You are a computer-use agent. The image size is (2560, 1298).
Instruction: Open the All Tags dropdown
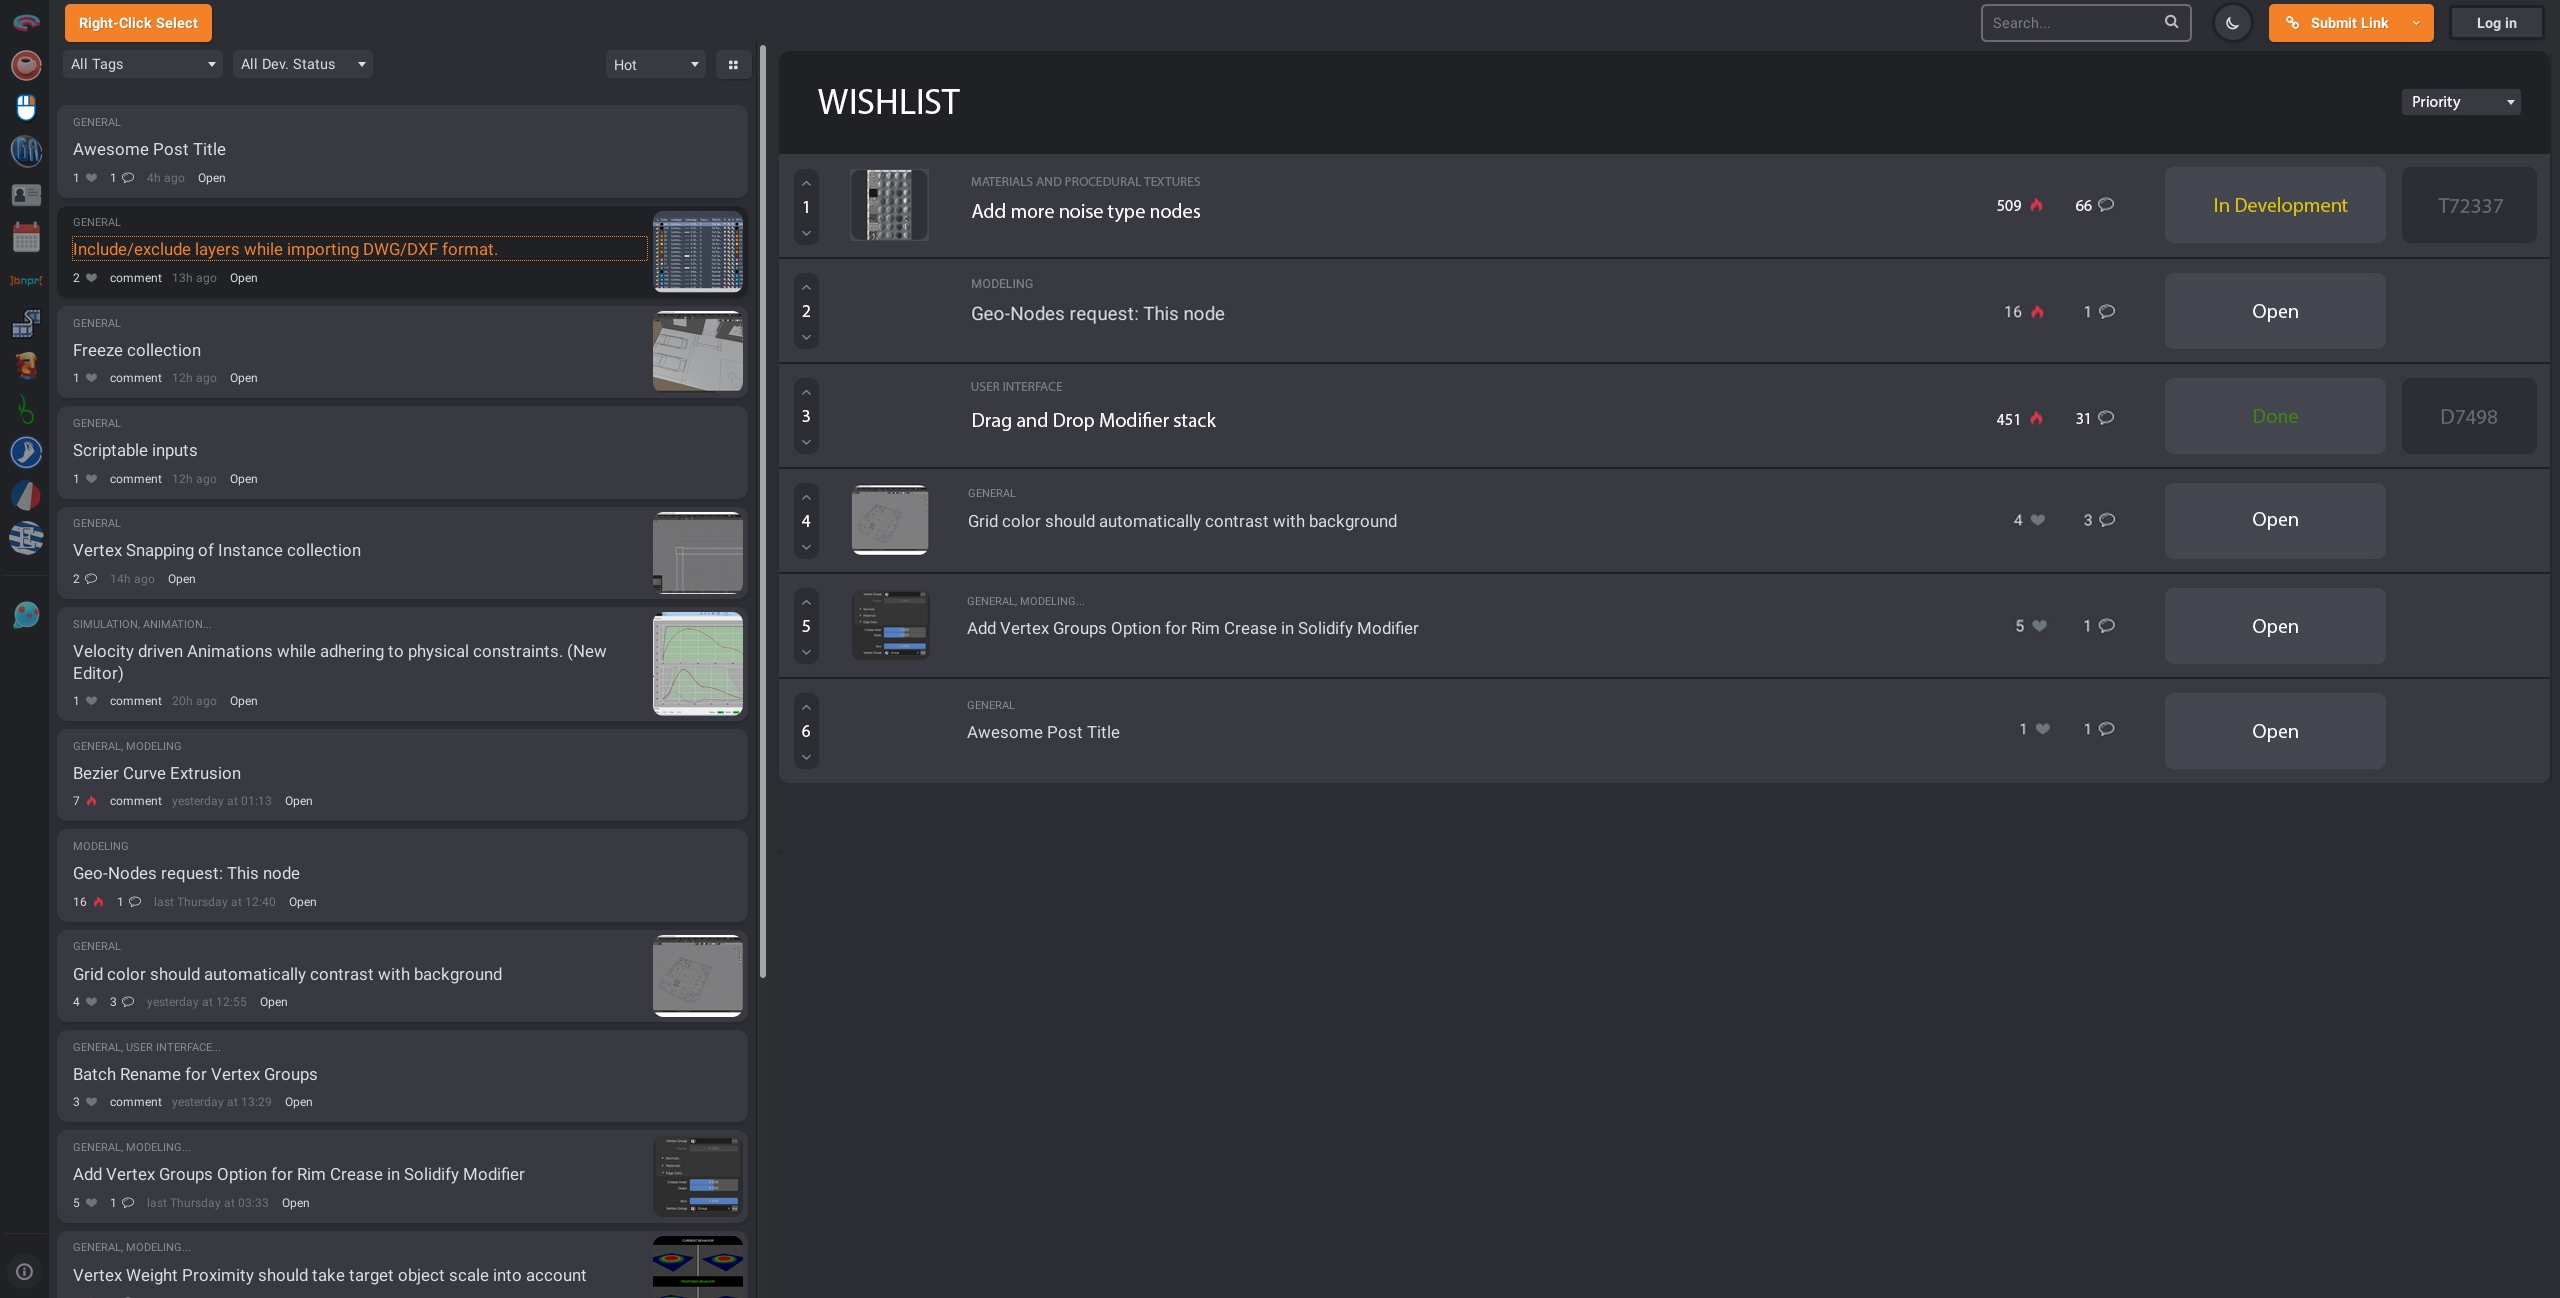pos(143,64)
